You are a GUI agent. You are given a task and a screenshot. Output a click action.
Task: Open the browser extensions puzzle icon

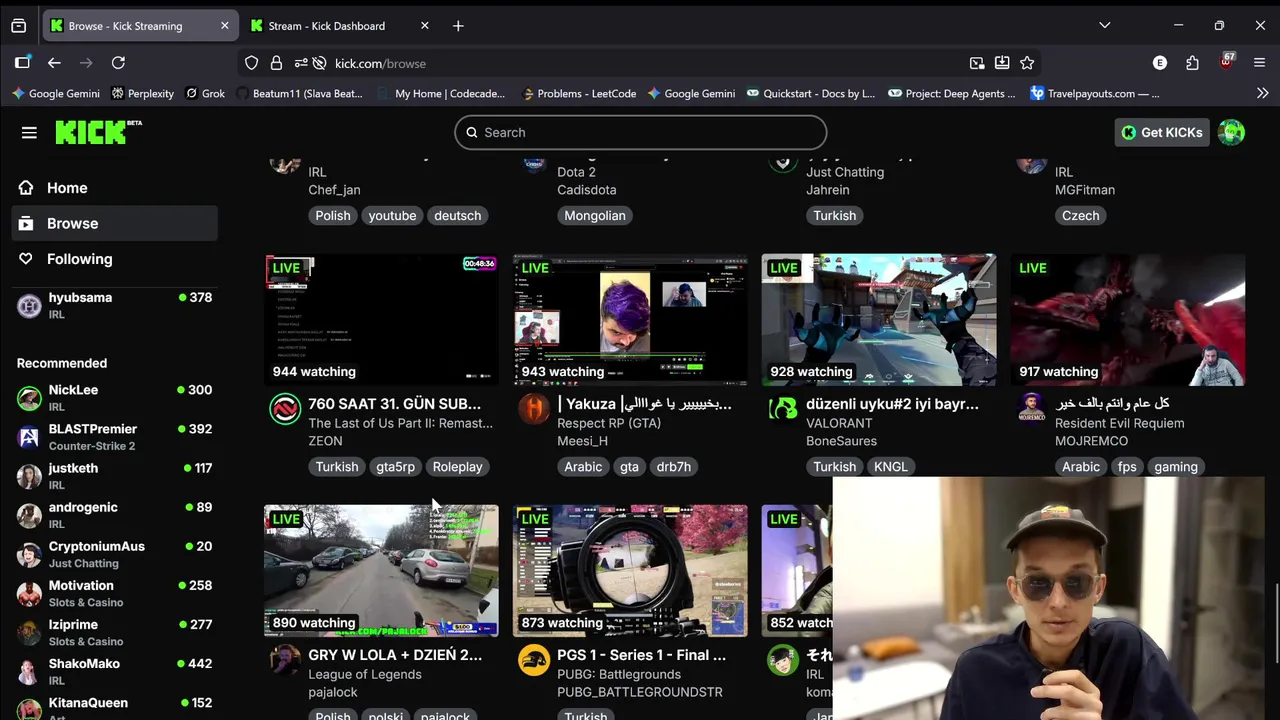coord(1192,63)
